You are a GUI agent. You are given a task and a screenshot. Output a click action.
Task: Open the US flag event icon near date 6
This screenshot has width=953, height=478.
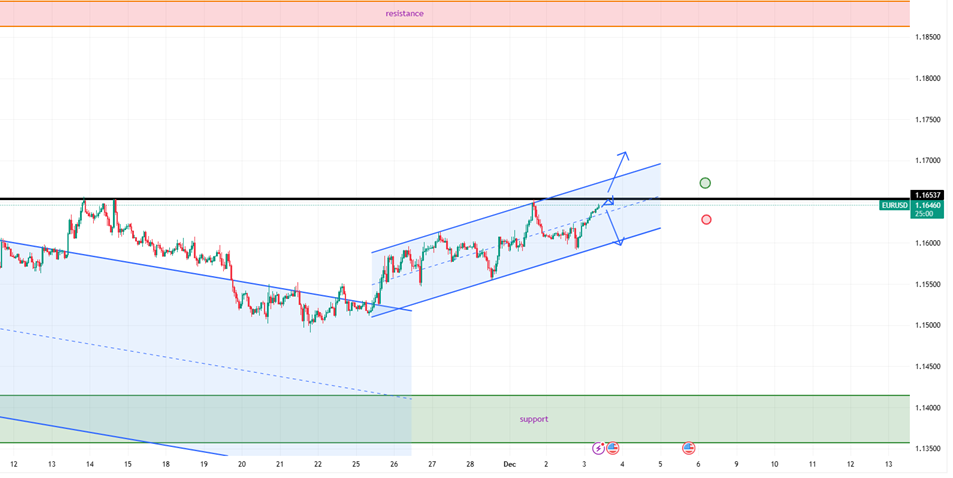pyautogui.click(x=689, y=449)
